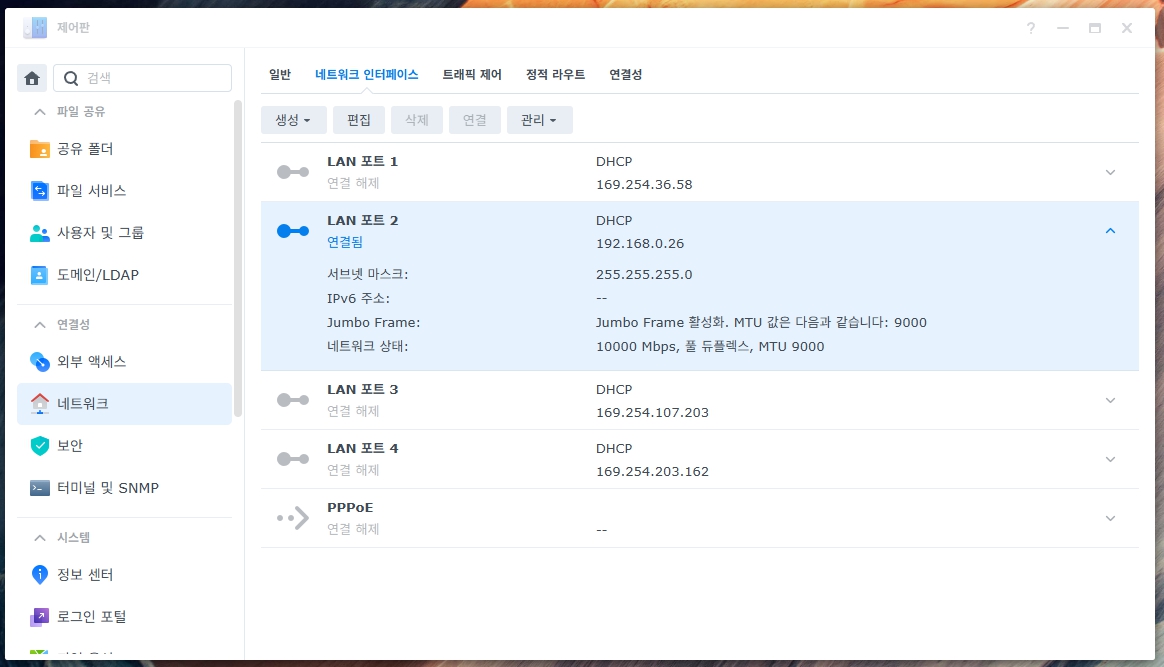This screenshot has width=1164, height=667.
Task: Open 외부 액세스 icon
Action: tap(40, 362)
